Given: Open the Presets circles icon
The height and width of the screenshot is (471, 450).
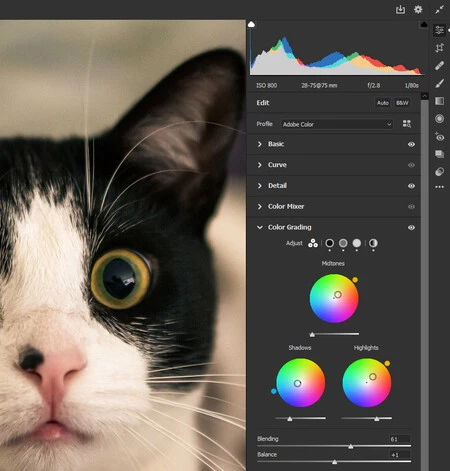Looking at the screenshot, I should click(x=439, y=172).
